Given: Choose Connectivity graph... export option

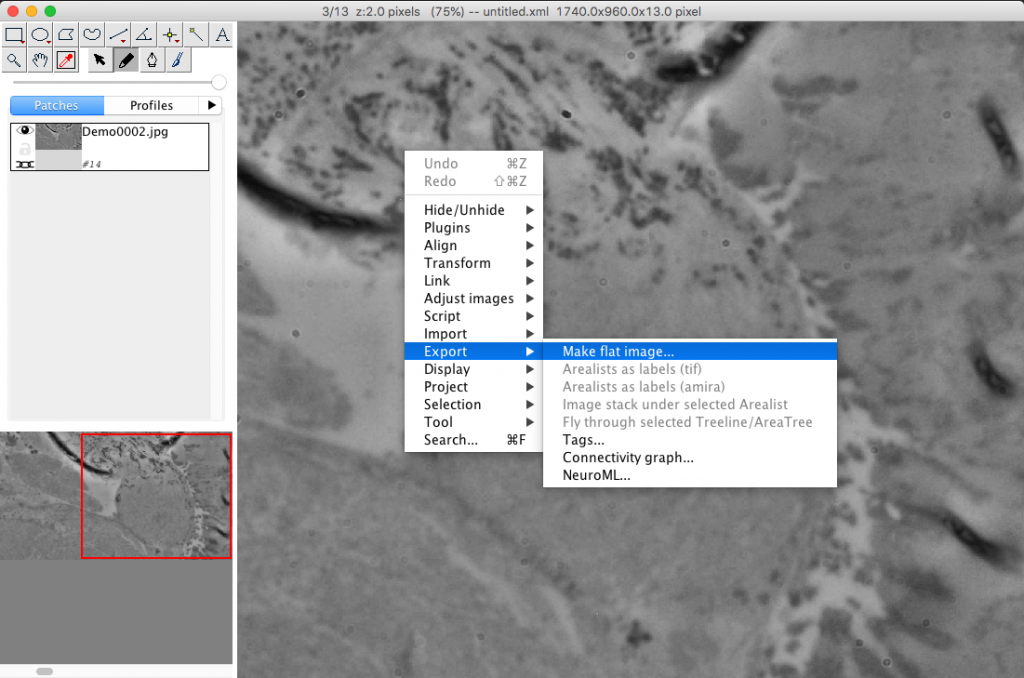Looking at the screenshot, I should [x=690, y=457].
